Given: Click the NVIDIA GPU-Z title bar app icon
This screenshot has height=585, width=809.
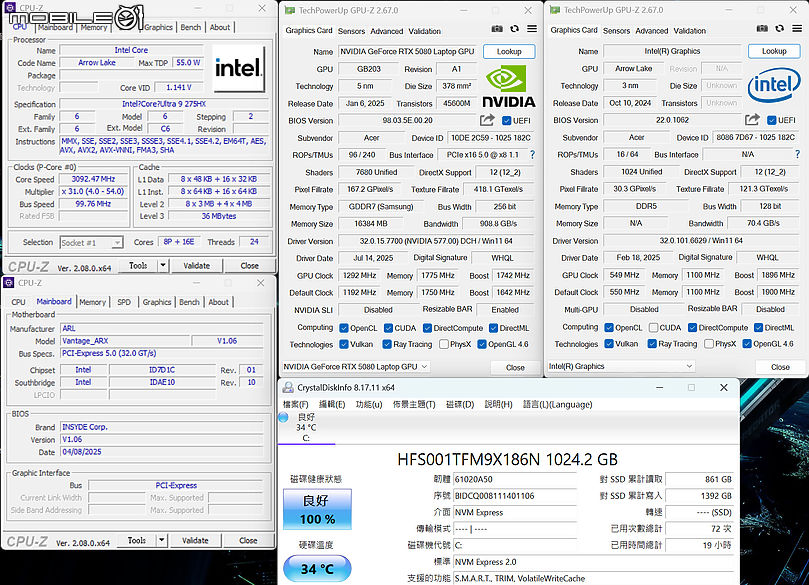Looking at the screenshot, I should tap(290, 10).
